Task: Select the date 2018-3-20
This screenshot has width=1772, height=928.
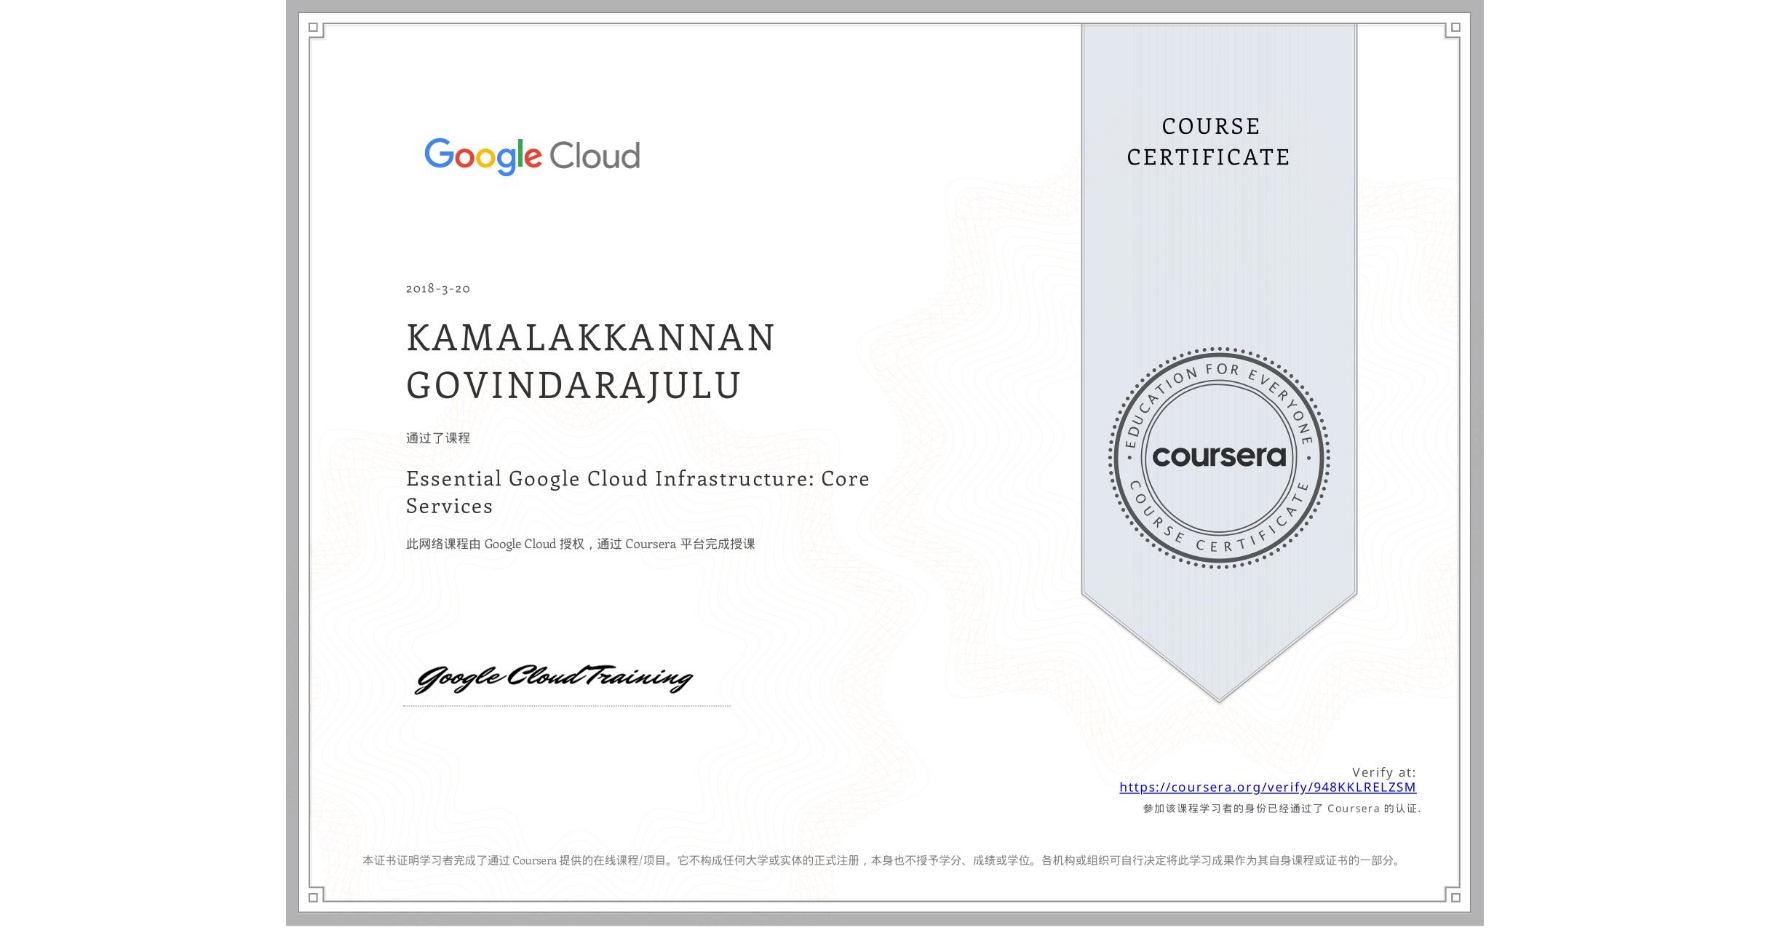Action: [438, 288]
